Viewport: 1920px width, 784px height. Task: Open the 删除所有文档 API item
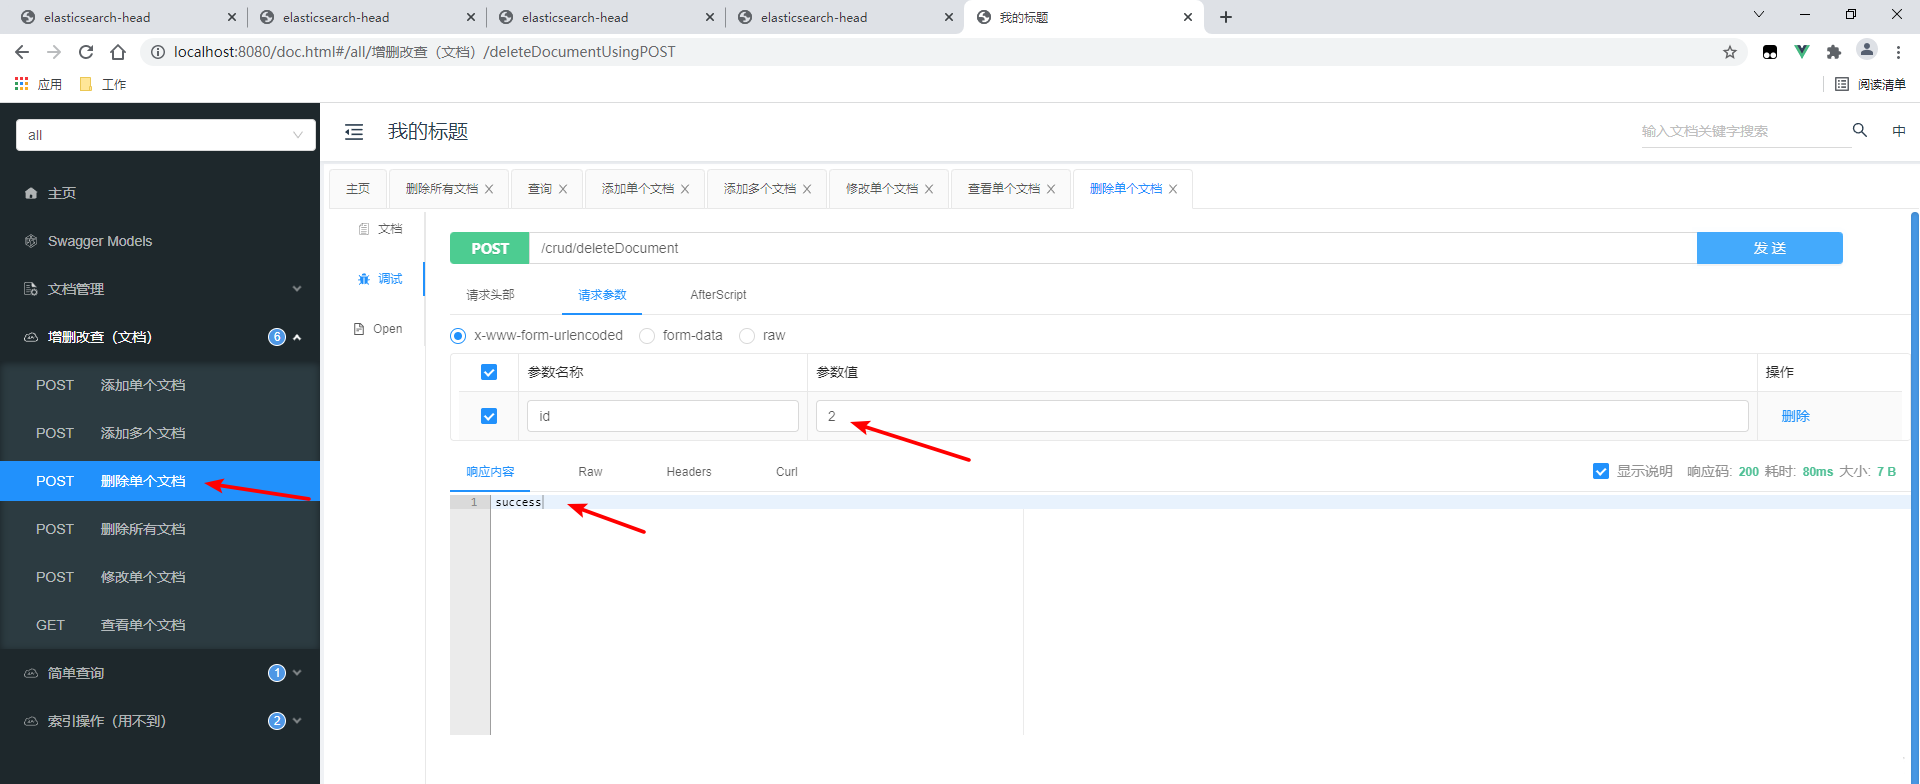[x=160, y=529]
